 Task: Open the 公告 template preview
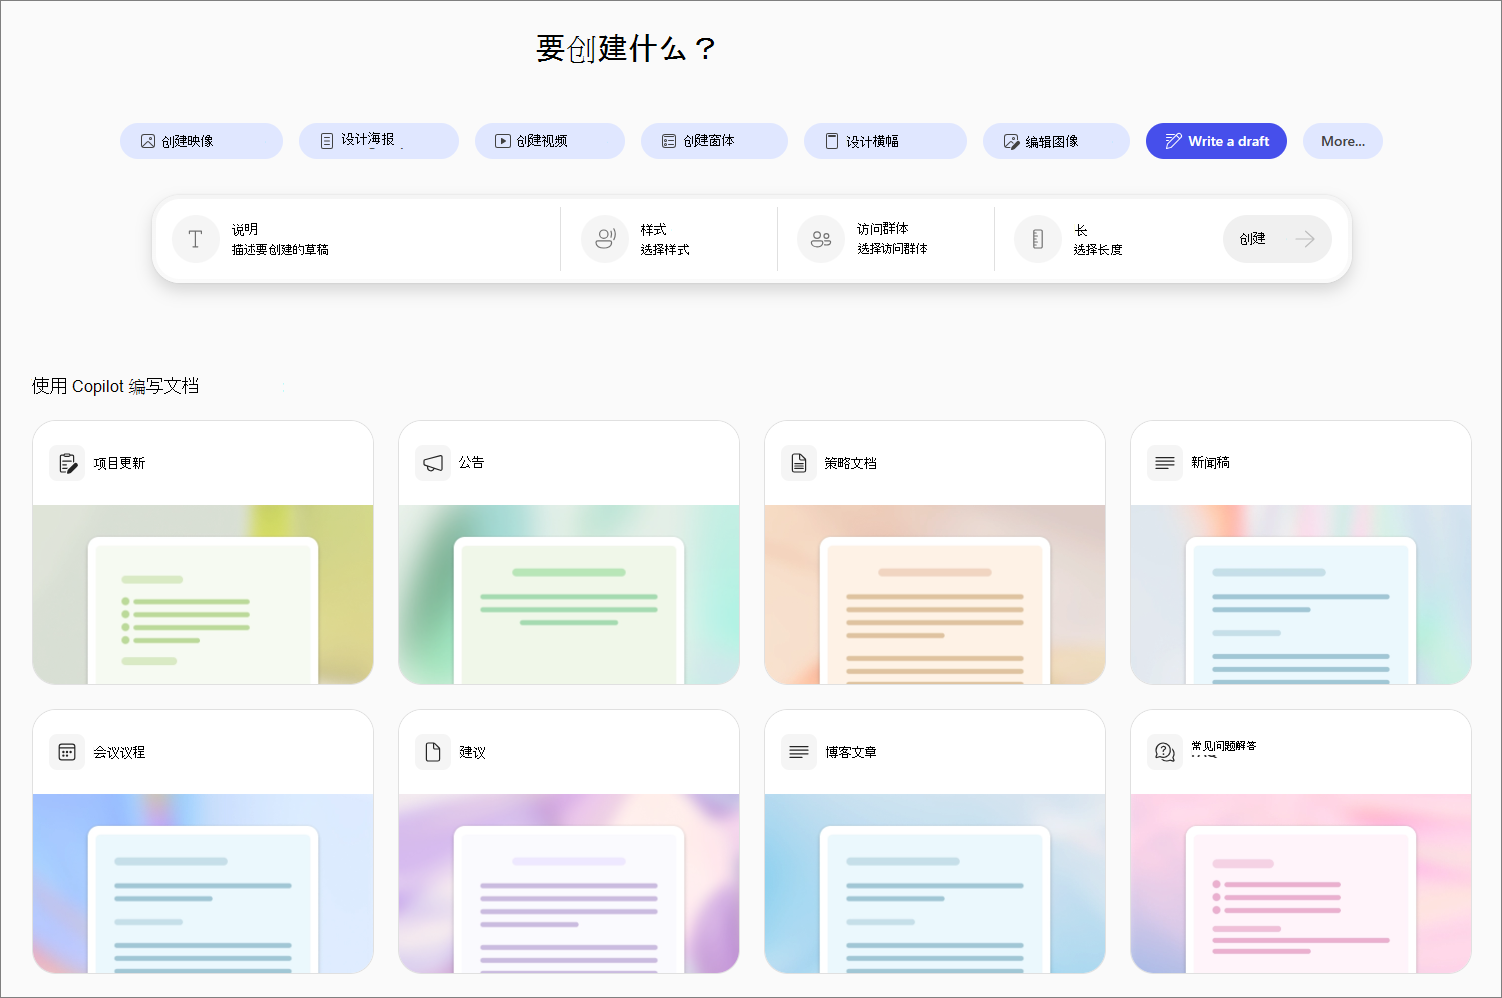[569, 595]
